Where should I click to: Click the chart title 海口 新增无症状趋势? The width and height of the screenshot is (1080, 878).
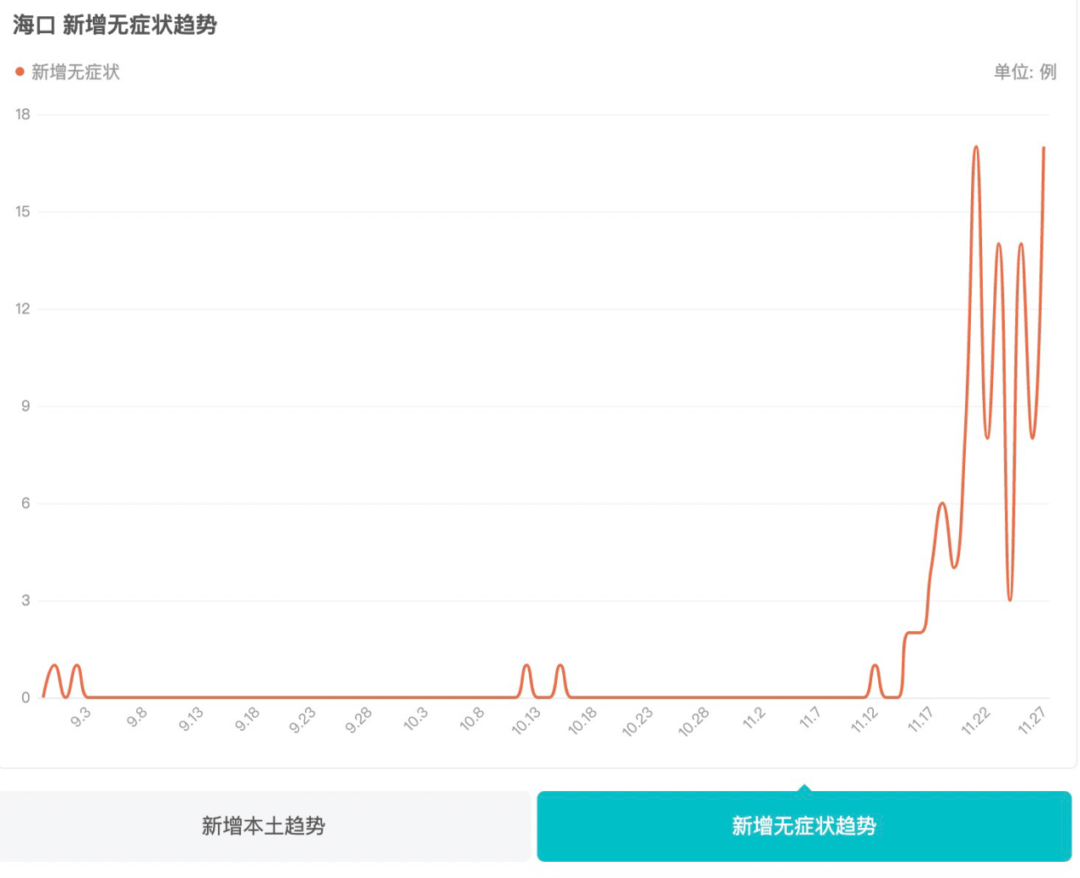[x=115, y=26]
